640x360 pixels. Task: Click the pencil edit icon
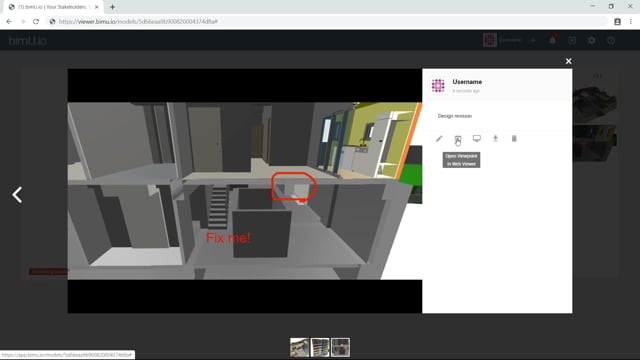[x=439, y=139]
